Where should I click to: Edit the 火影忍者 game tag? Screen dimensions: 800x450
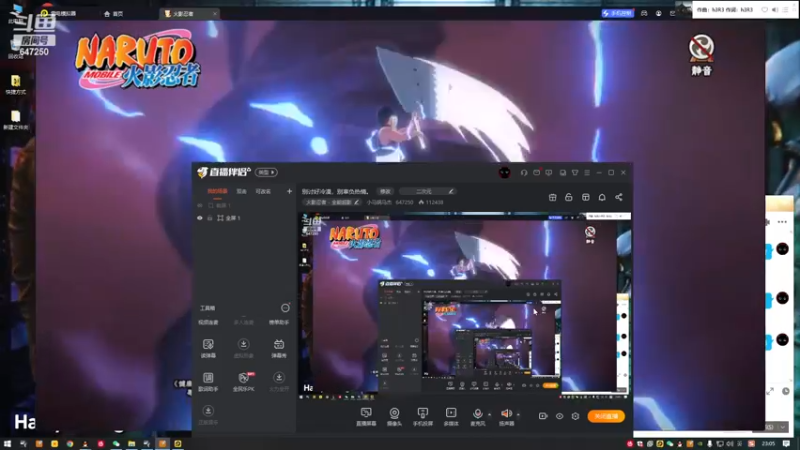332,203
